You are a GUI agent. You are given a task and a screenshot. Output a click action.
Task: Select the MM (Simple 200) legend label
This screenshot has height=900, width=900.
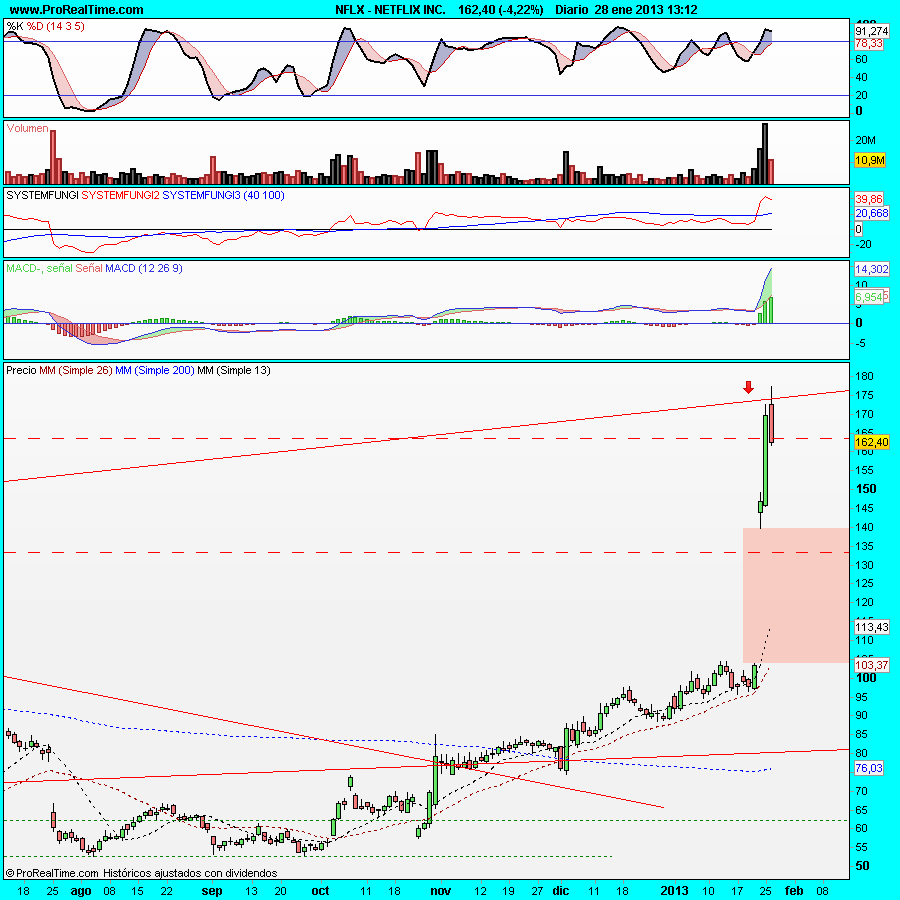(154, 370)
